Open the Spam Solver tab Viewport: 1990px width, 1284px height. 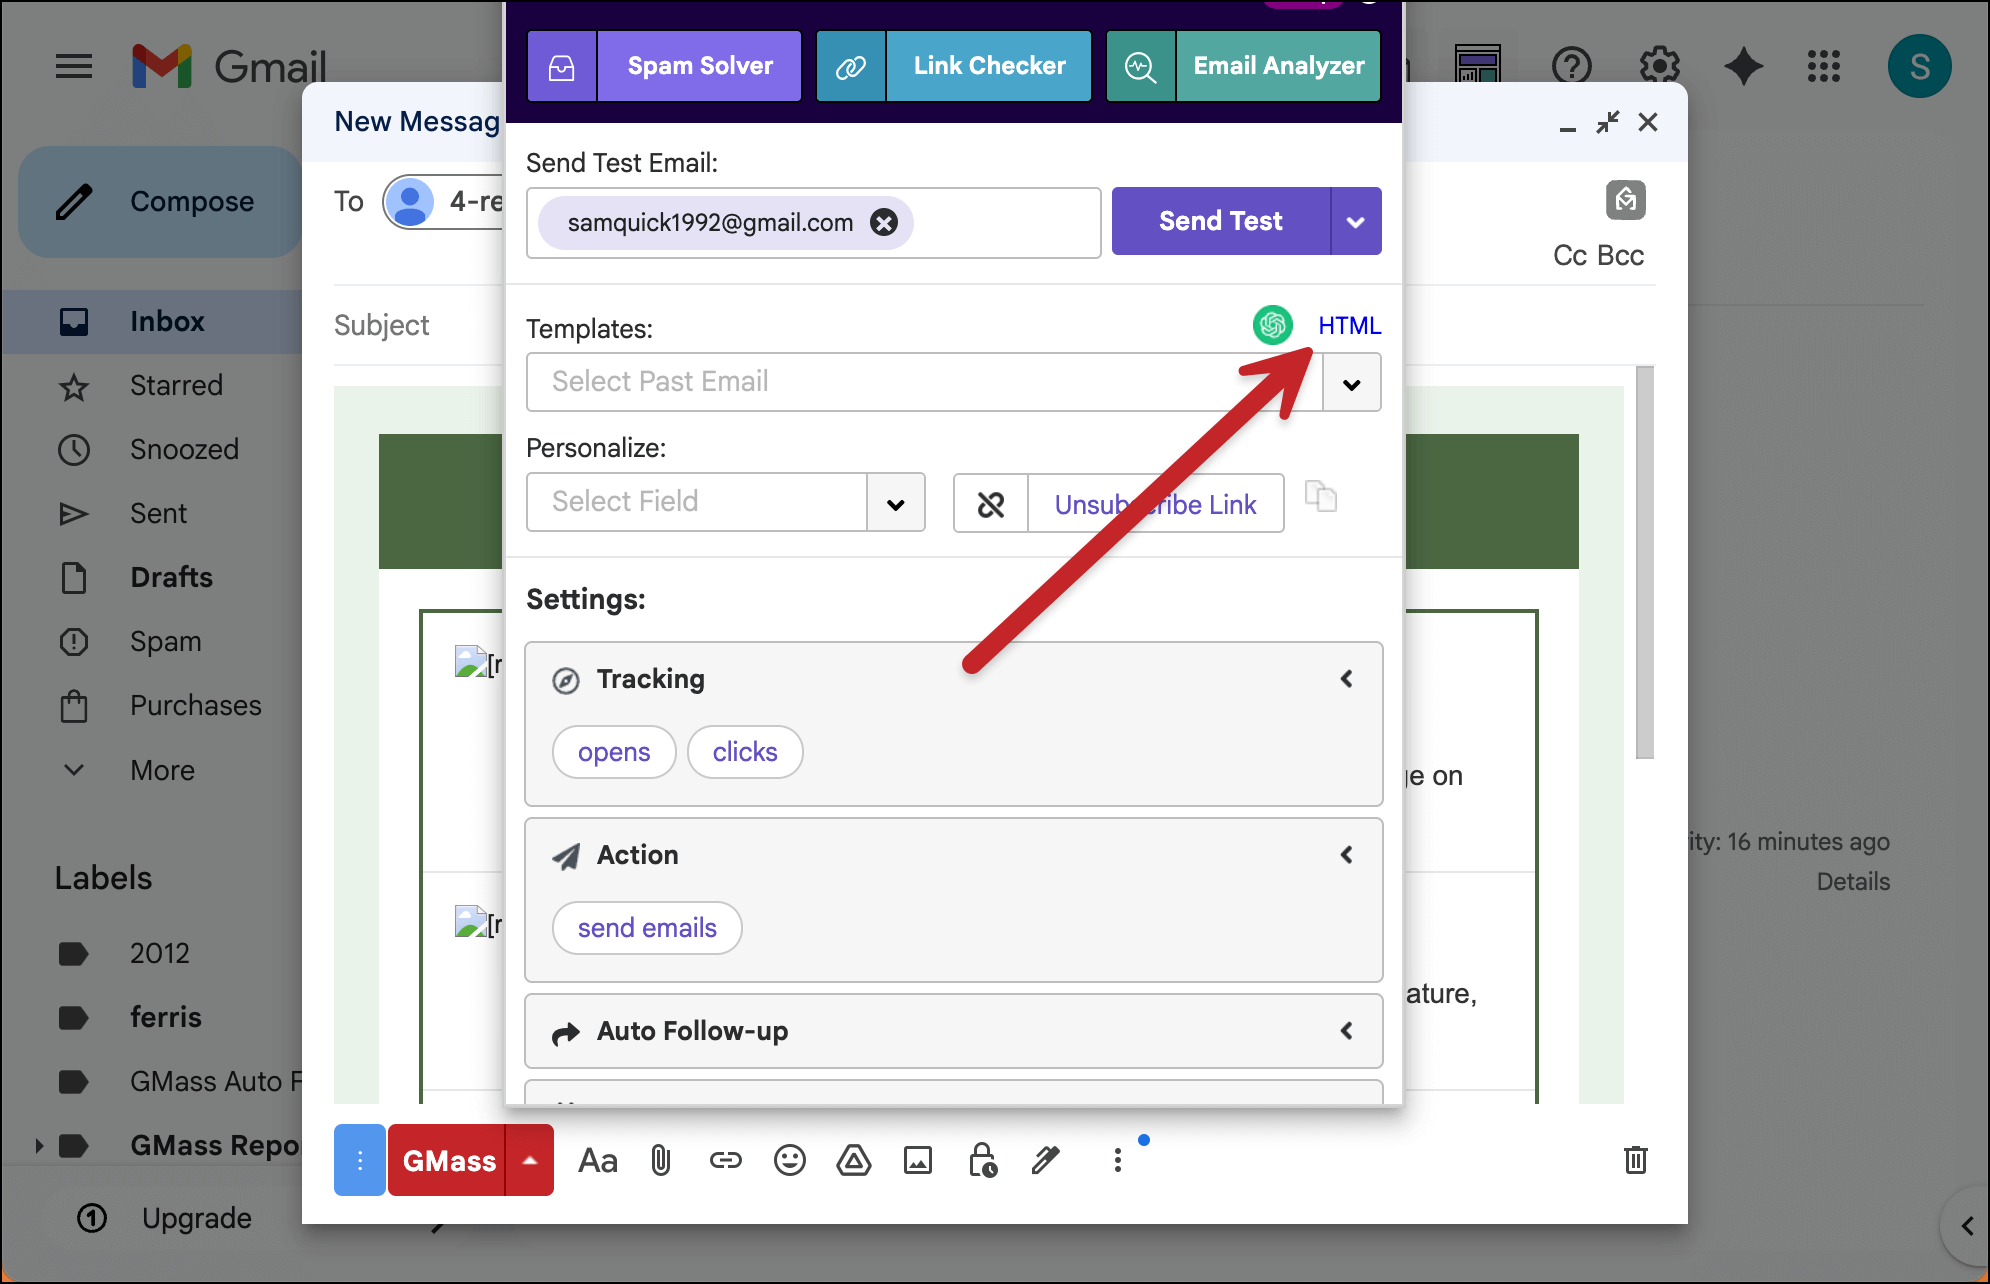[x=699, y=66]
